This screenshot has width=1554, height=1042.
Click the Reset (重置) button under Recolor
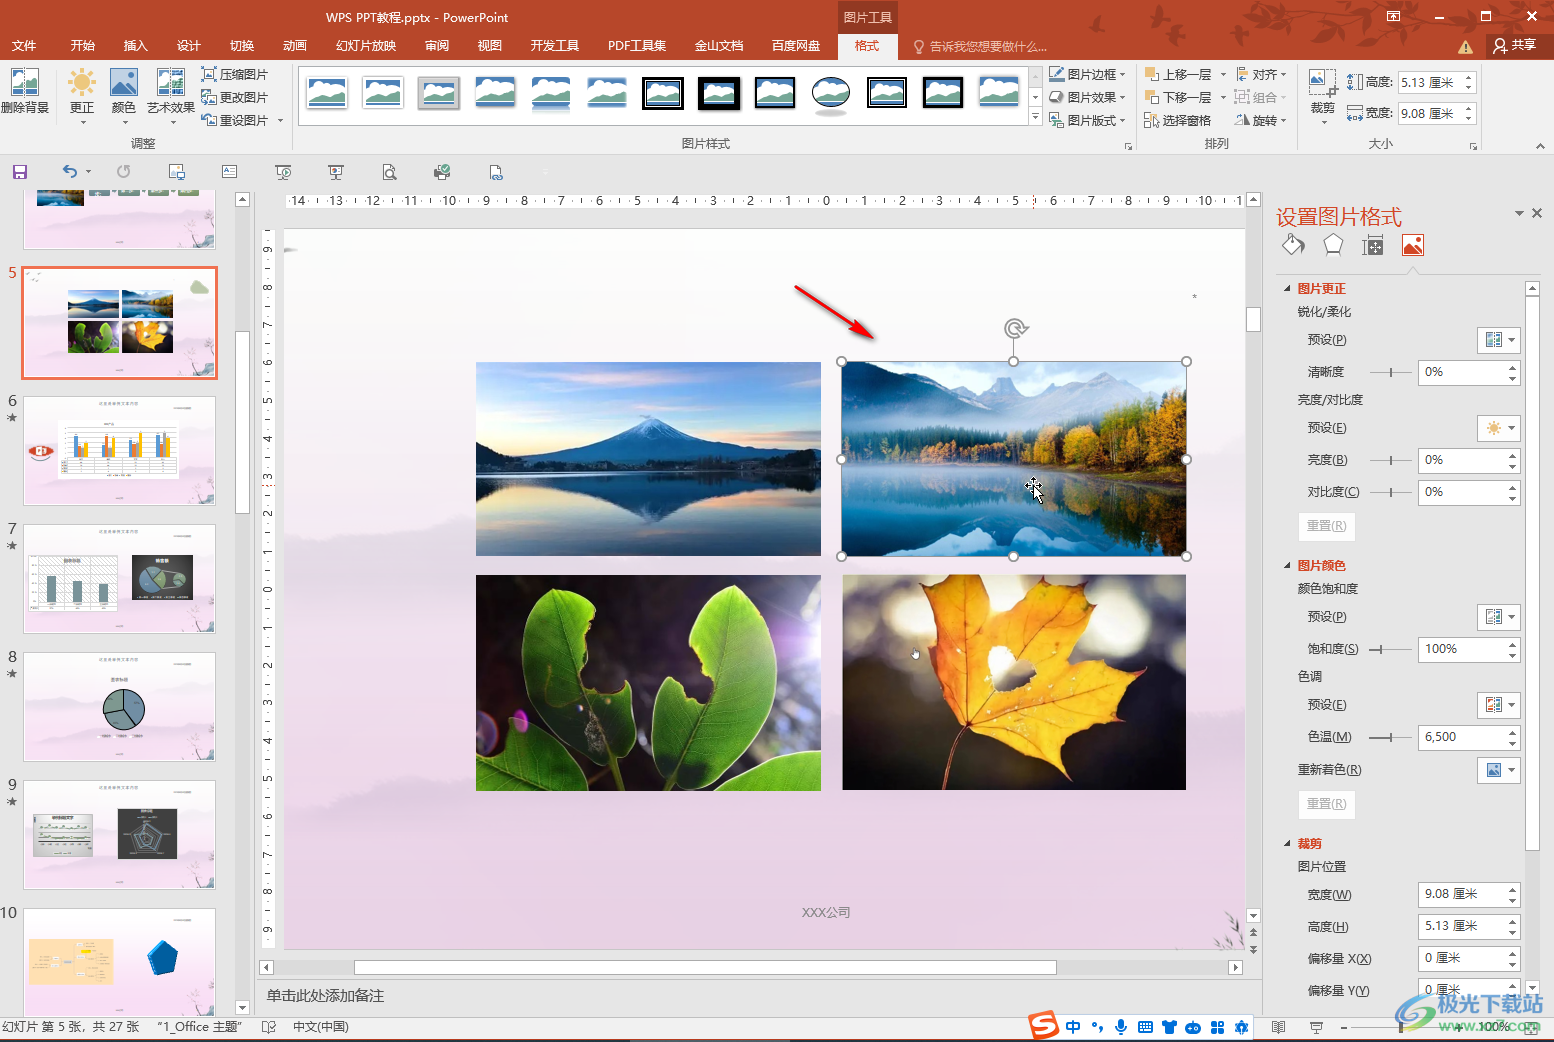(1326, 804)
